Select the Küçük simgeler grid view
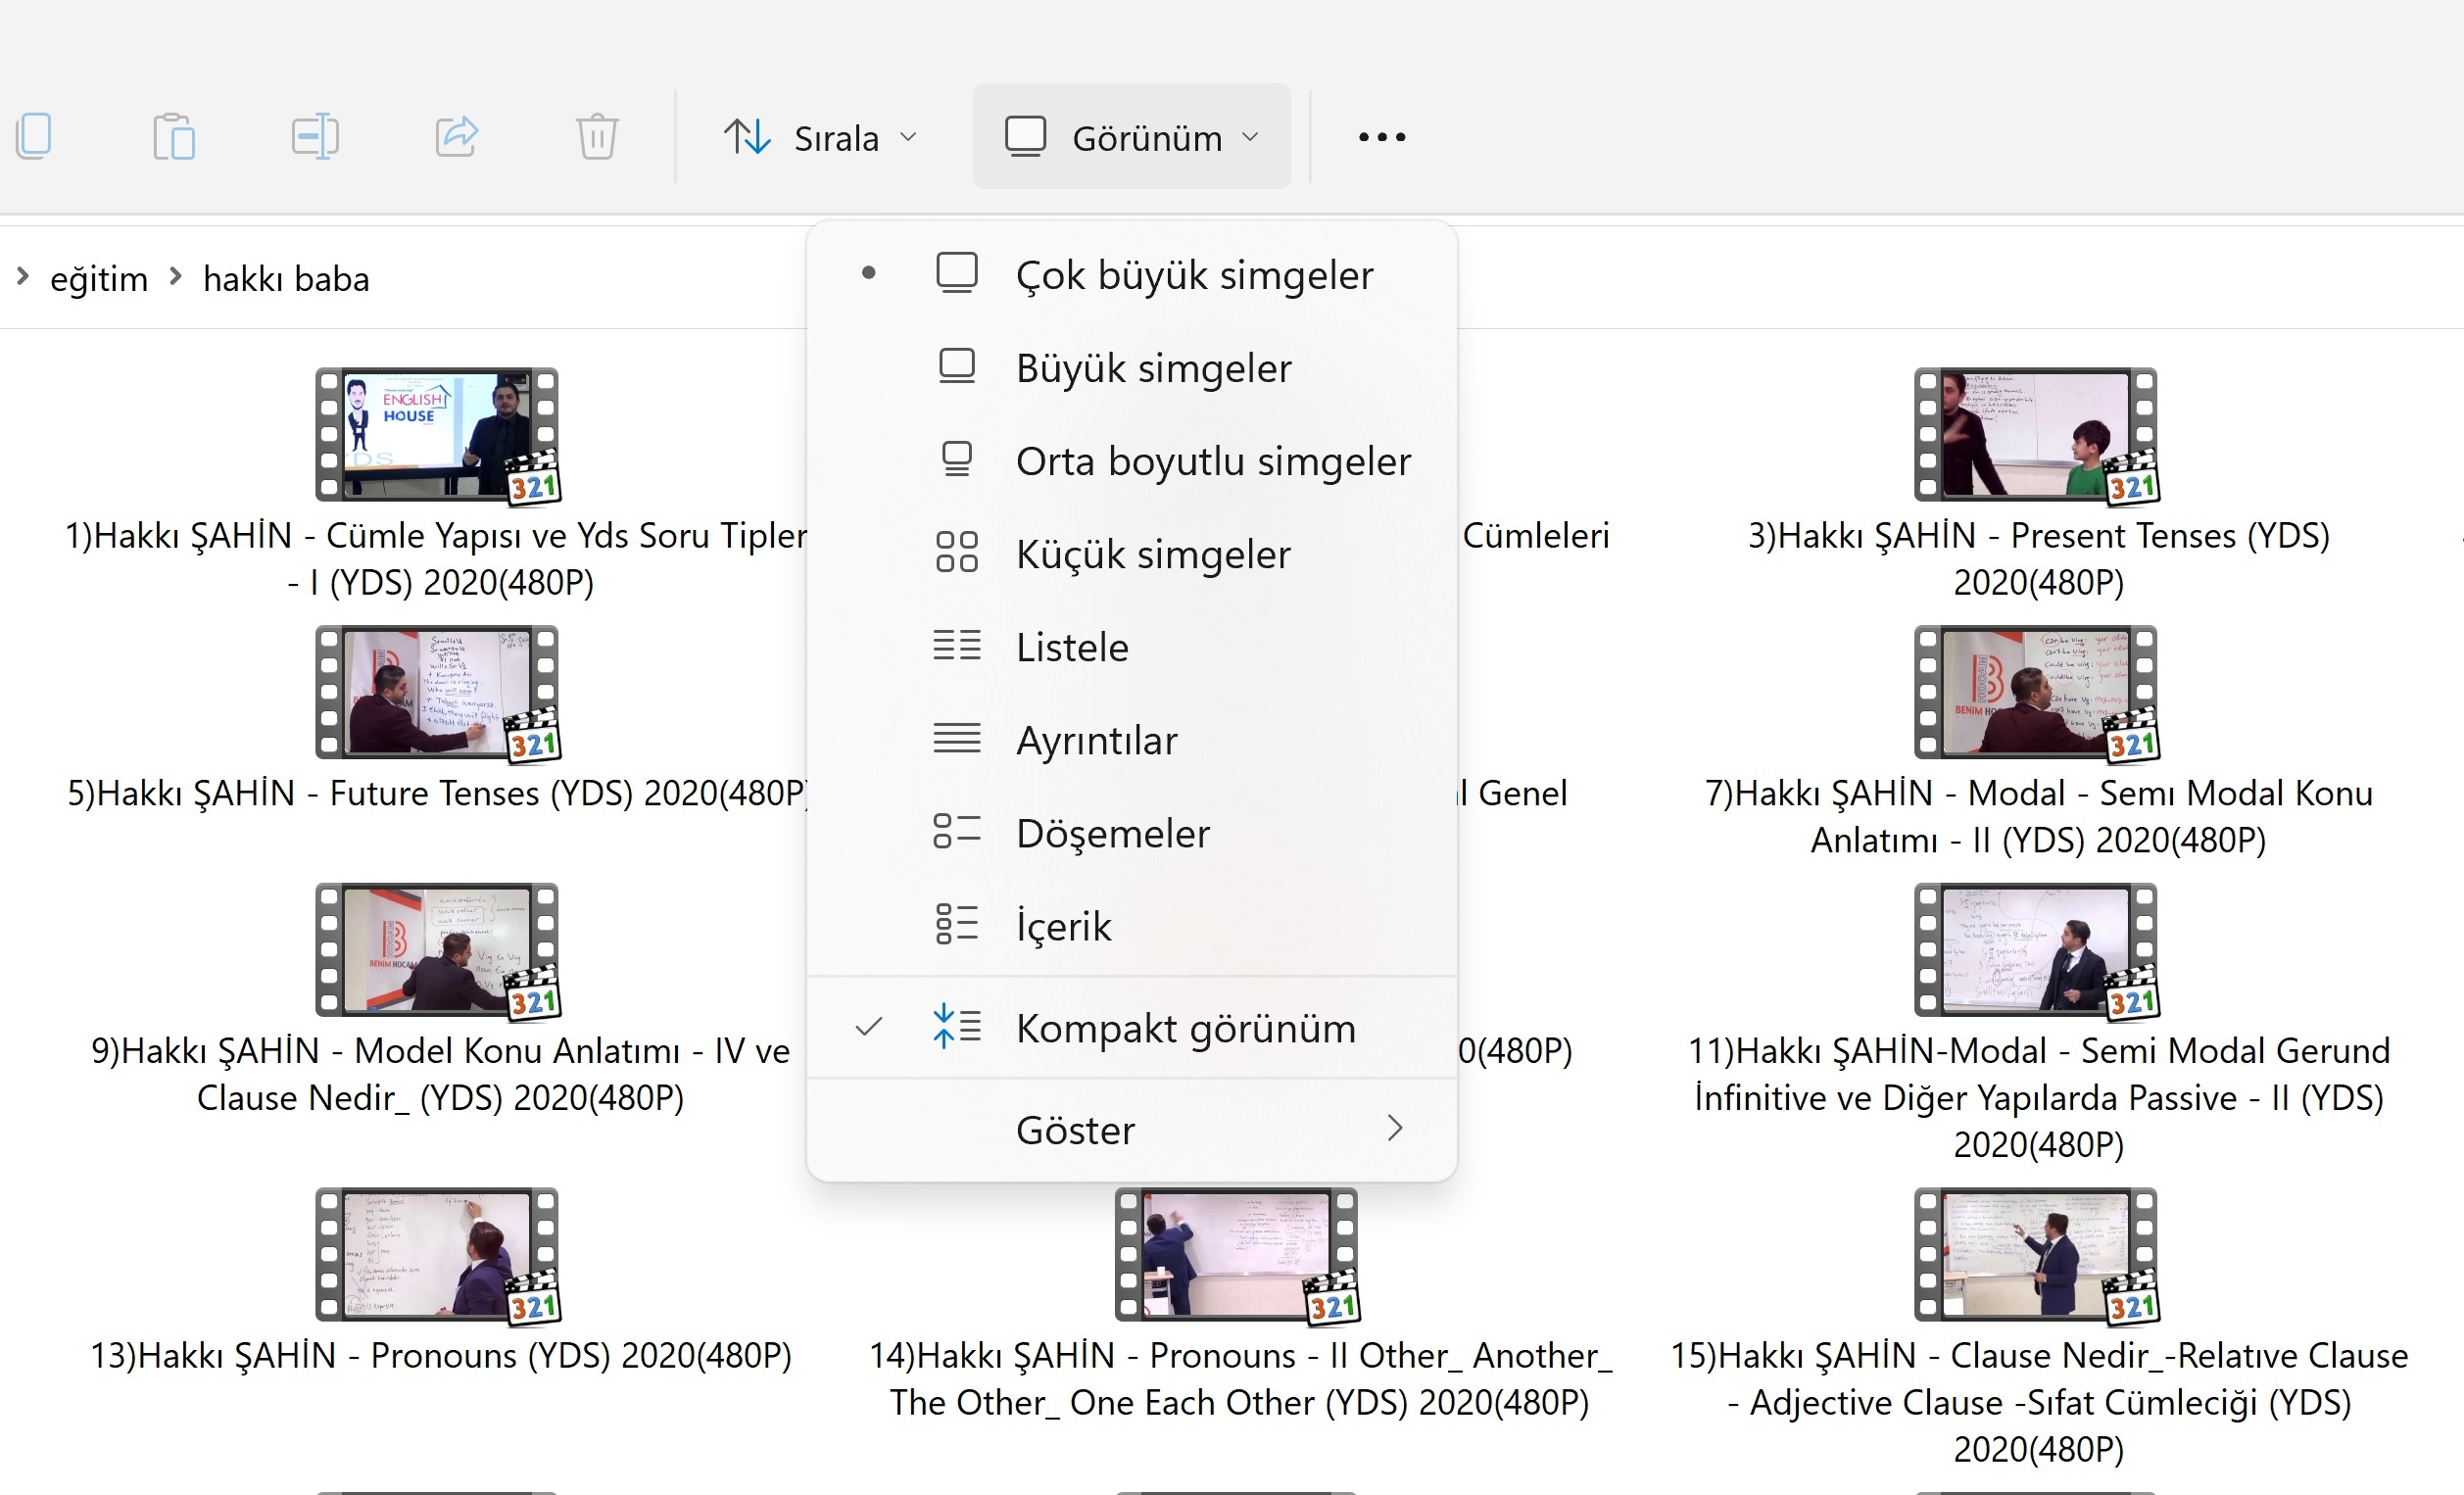 (x=1152, y=554)
